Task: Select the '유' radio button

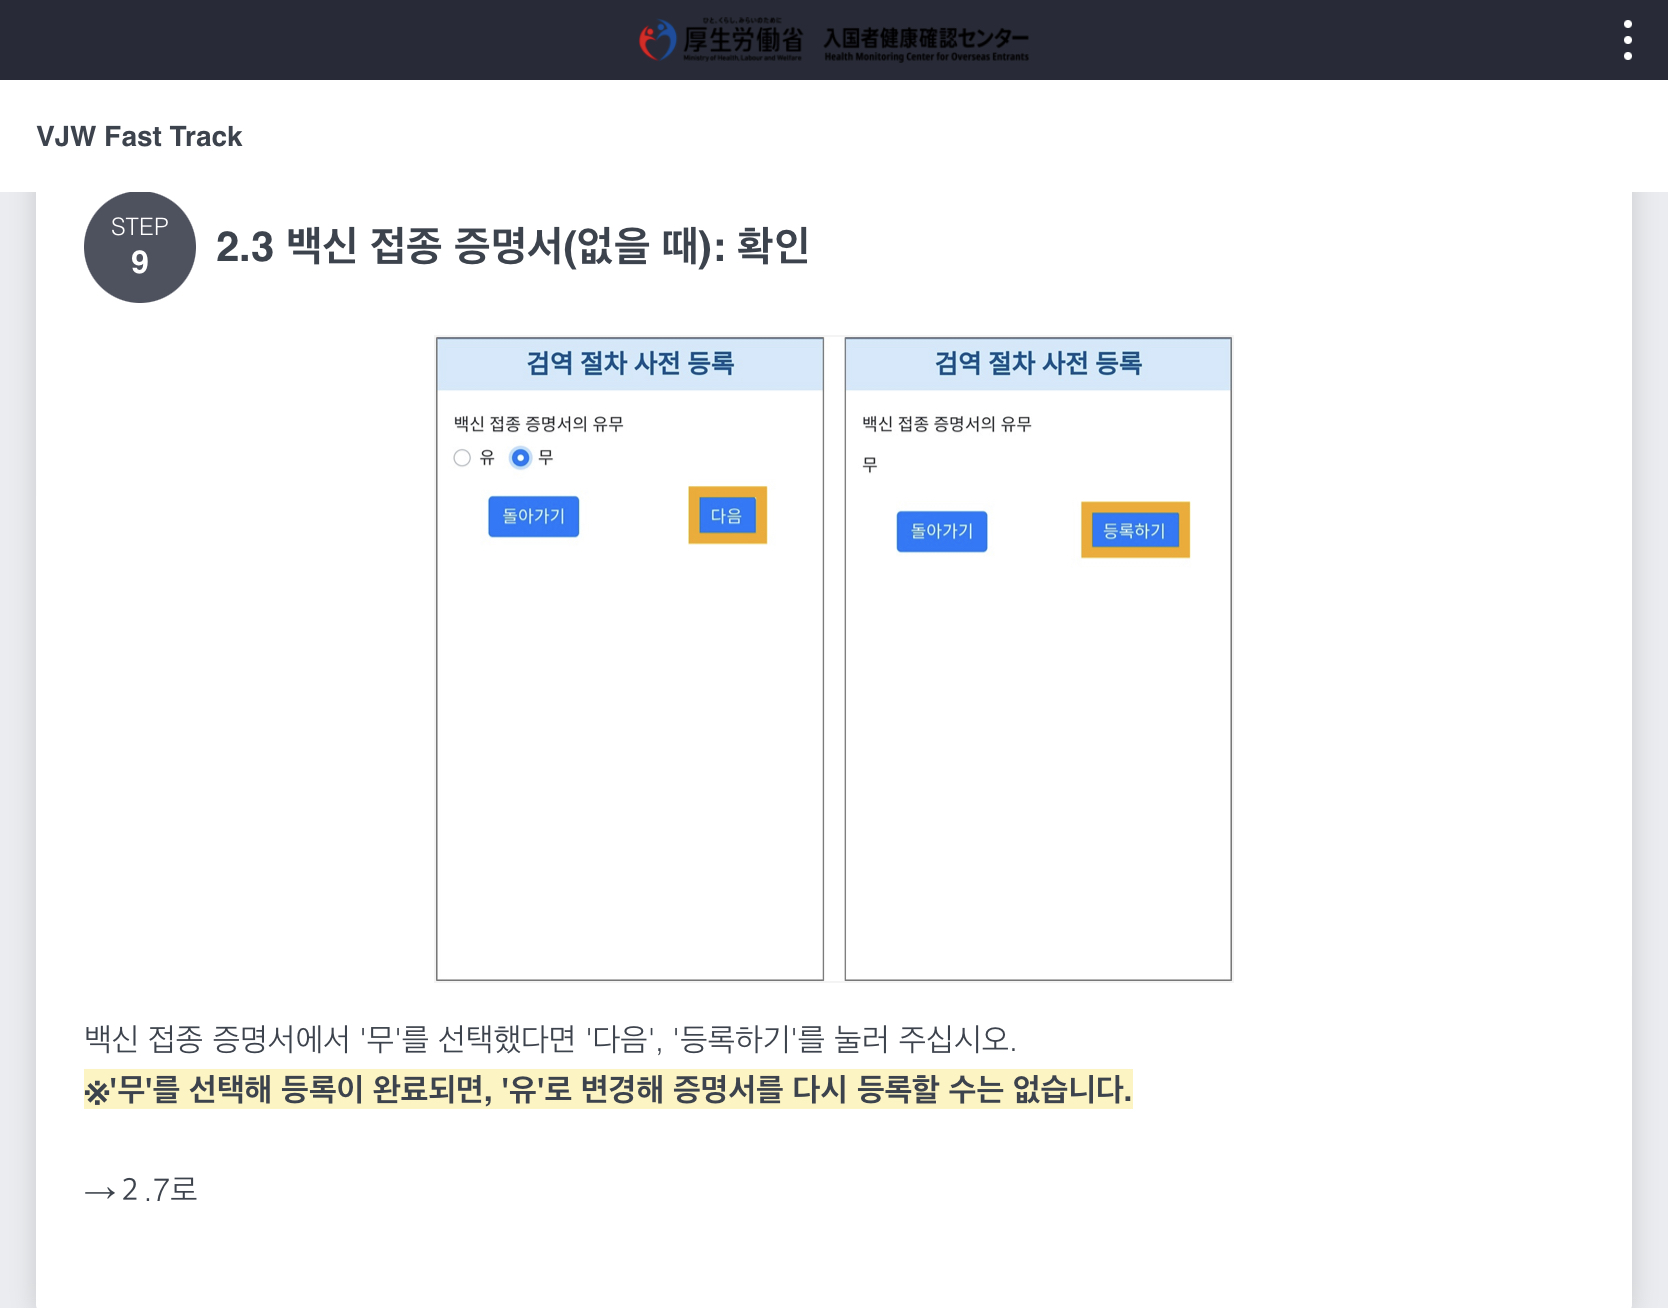Action: 462,457
